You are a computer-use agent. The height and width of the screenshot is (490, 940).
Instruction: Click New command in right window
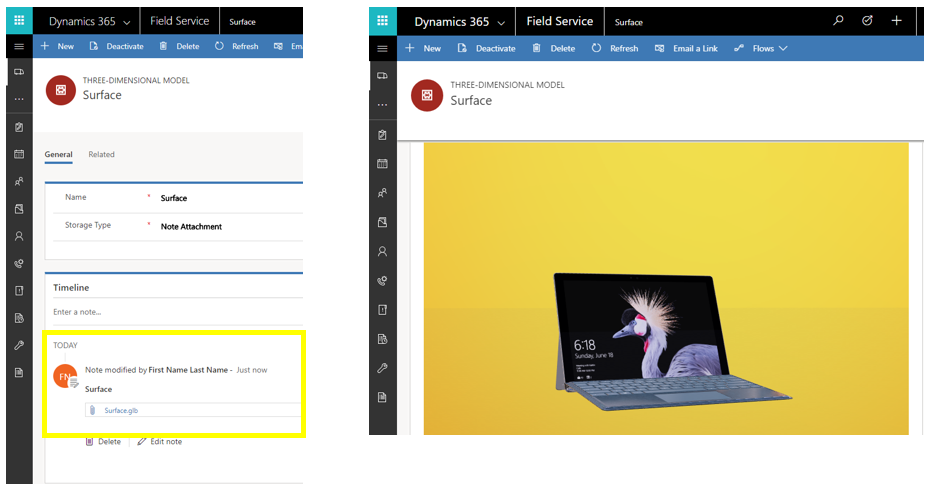click(423, 49)
